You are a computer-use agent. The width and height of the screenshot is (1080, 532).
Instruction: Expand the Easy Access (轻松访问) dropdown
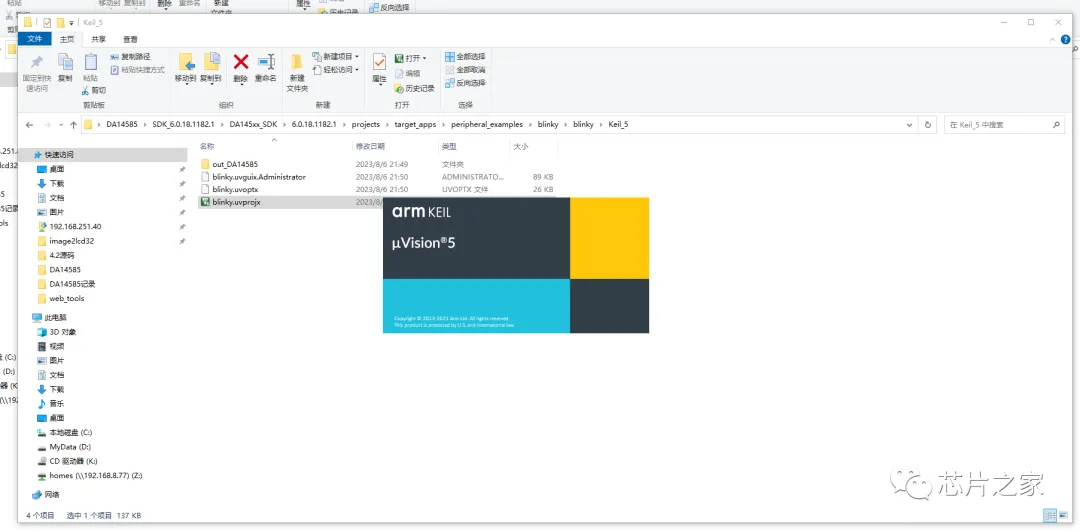tap(335, 70)
